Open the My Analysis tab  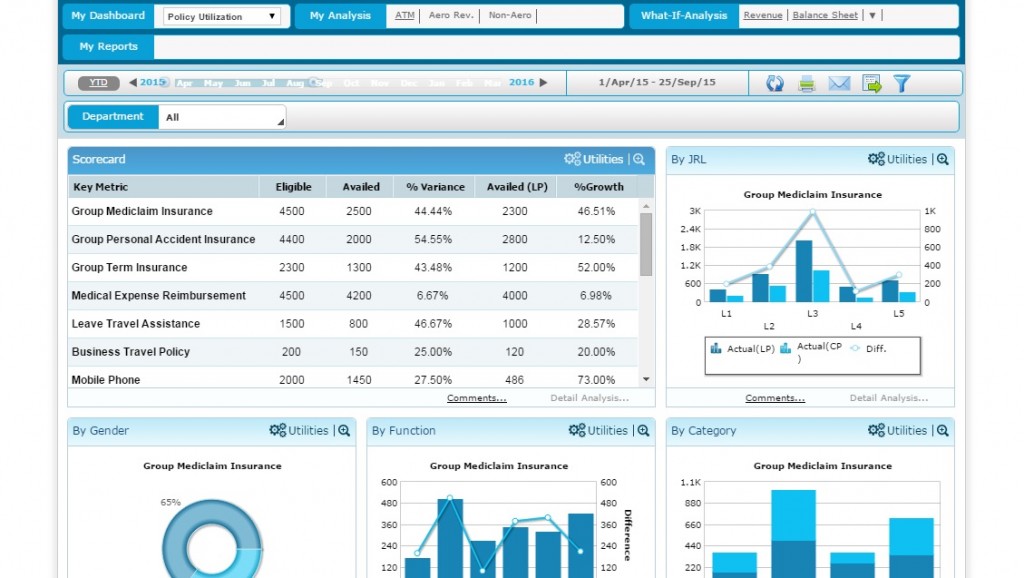(x=340, y=16)
